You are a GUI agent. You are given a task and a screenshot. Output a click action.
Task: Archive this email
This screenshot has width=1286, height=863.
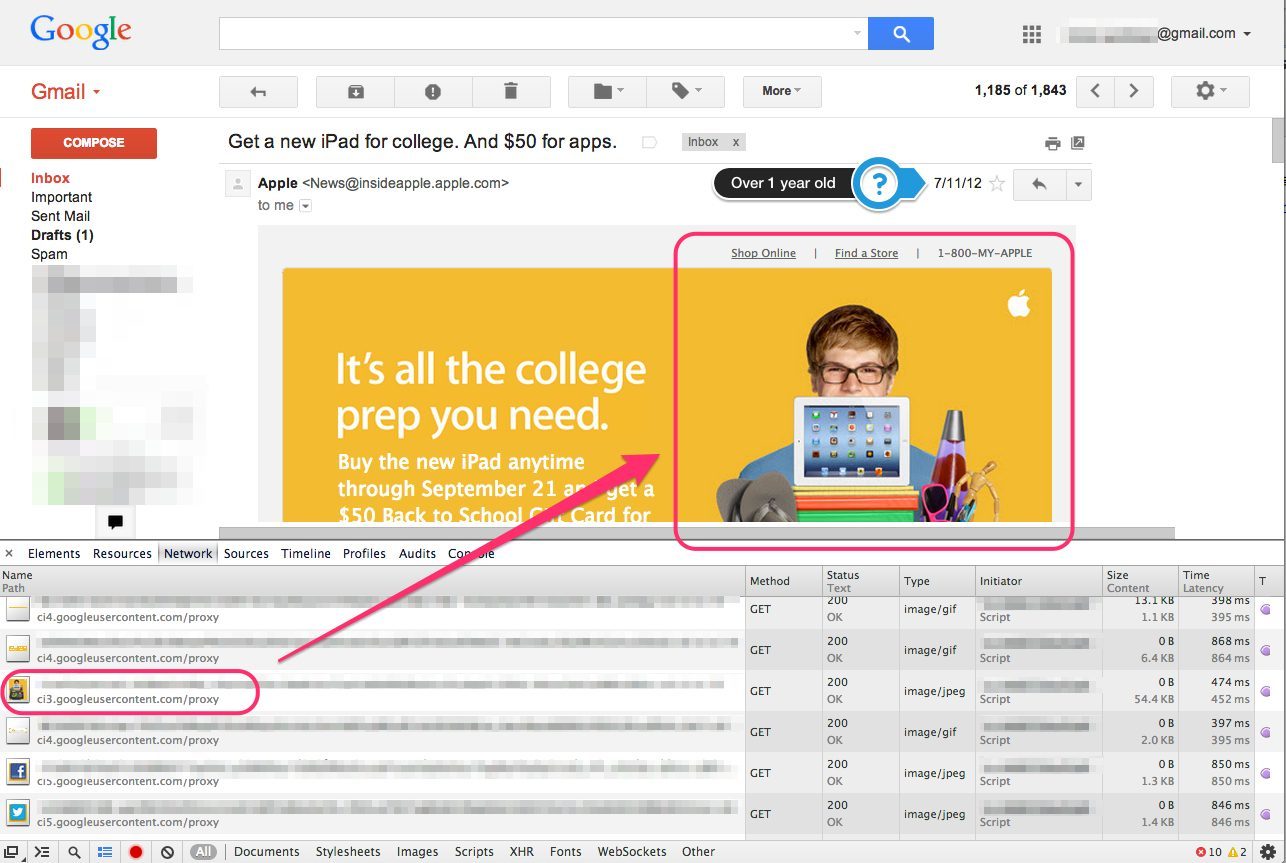click(355, 92)
